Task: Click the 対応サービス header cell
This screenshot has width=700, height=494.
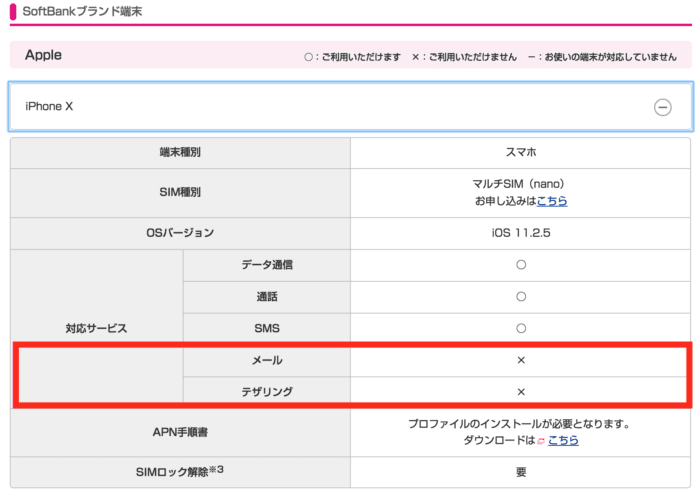Action: click(97, 327)
